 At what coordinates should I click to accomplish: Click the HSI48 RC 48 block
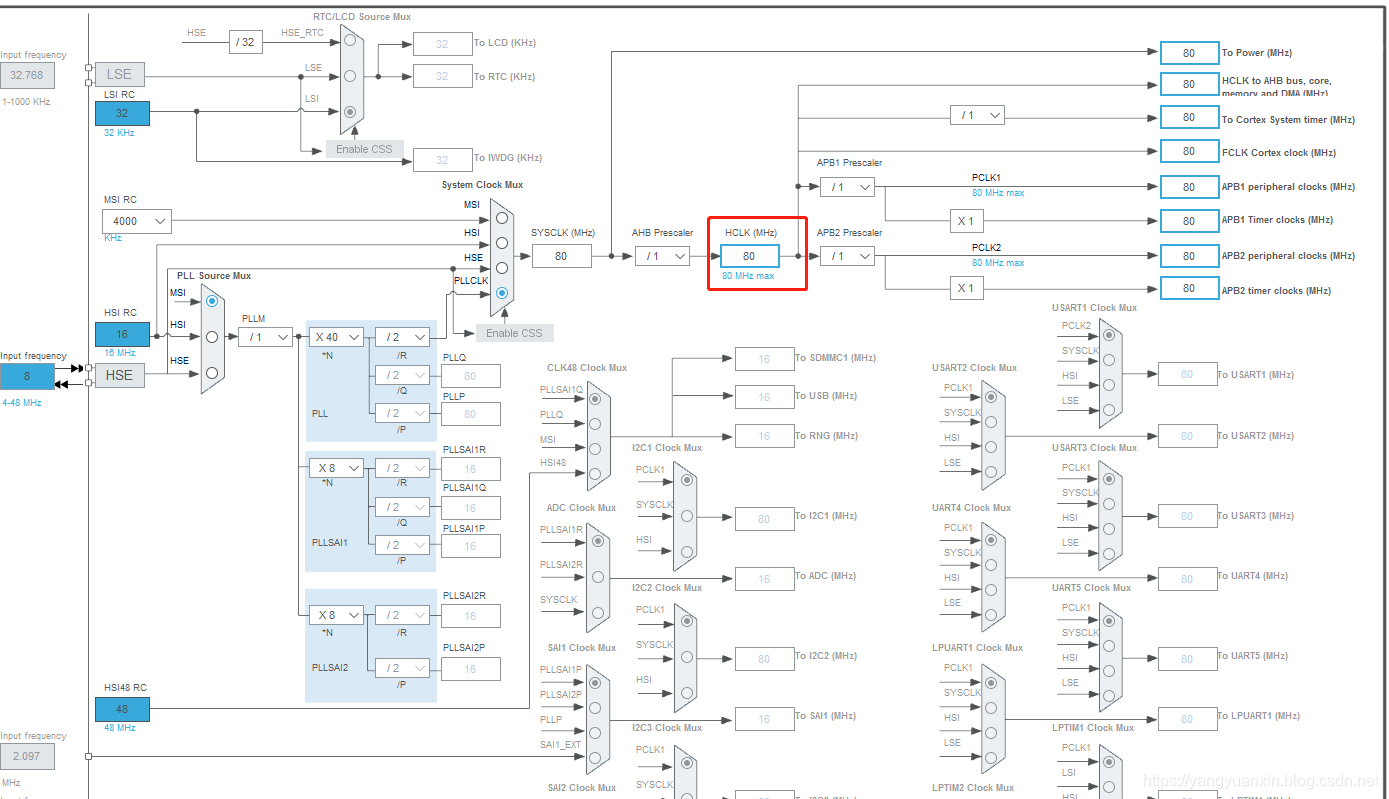point(122,709)
